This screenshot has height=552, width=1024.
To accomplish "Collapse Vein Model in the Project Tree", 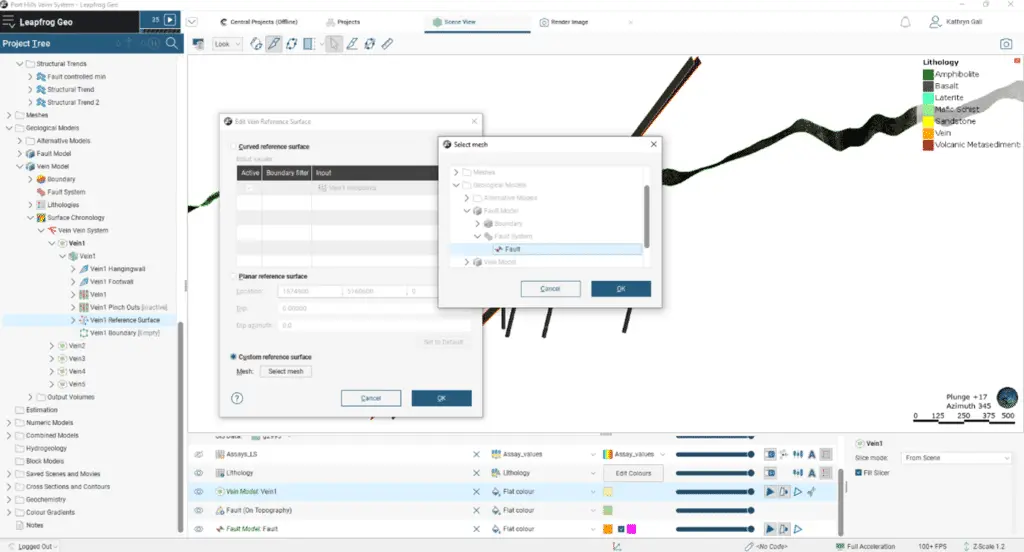I will (20, 167).
